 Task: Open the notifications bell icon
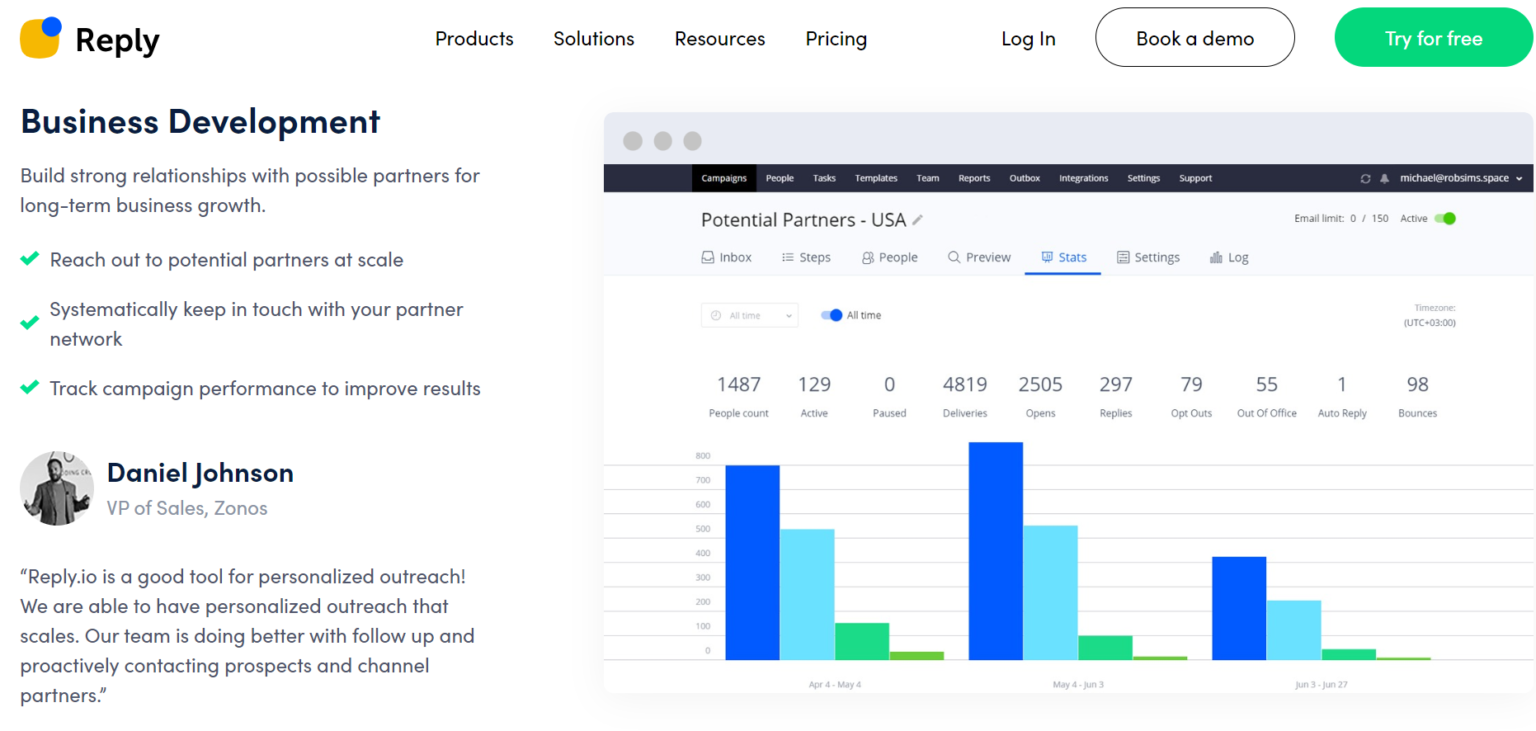click(1385, 178)
